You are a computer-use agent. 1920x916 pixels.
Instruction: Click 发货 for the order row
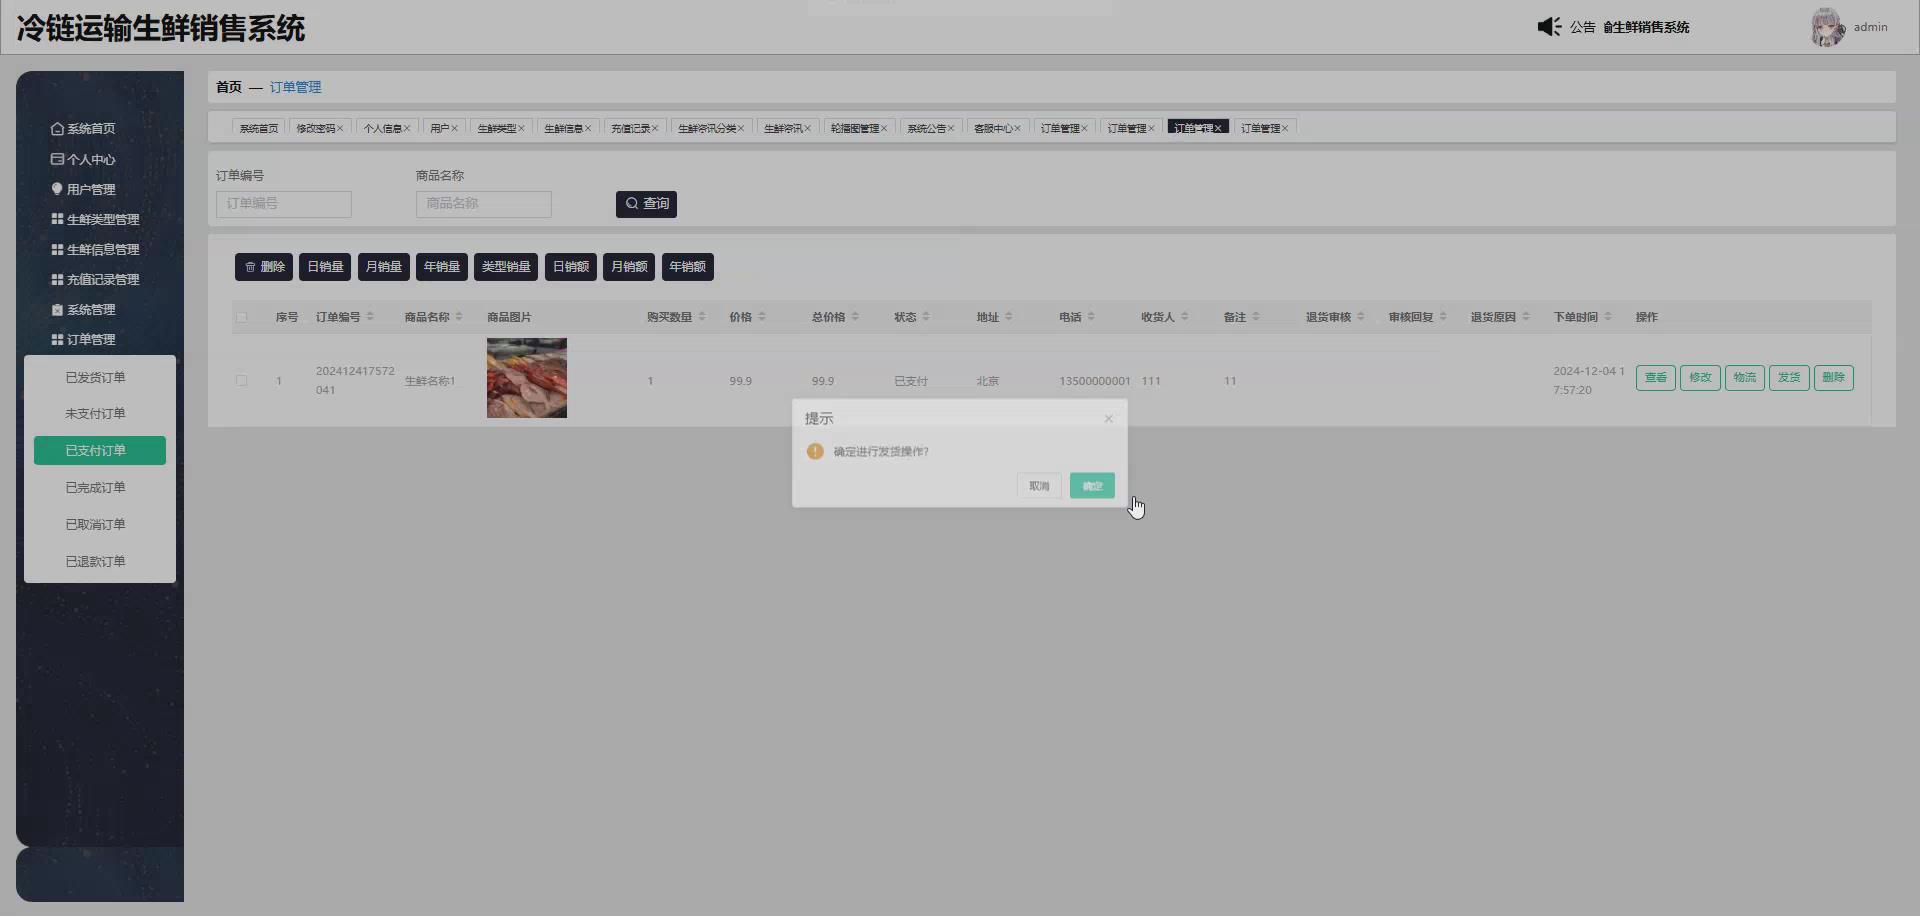click(x=1789, y=378)
